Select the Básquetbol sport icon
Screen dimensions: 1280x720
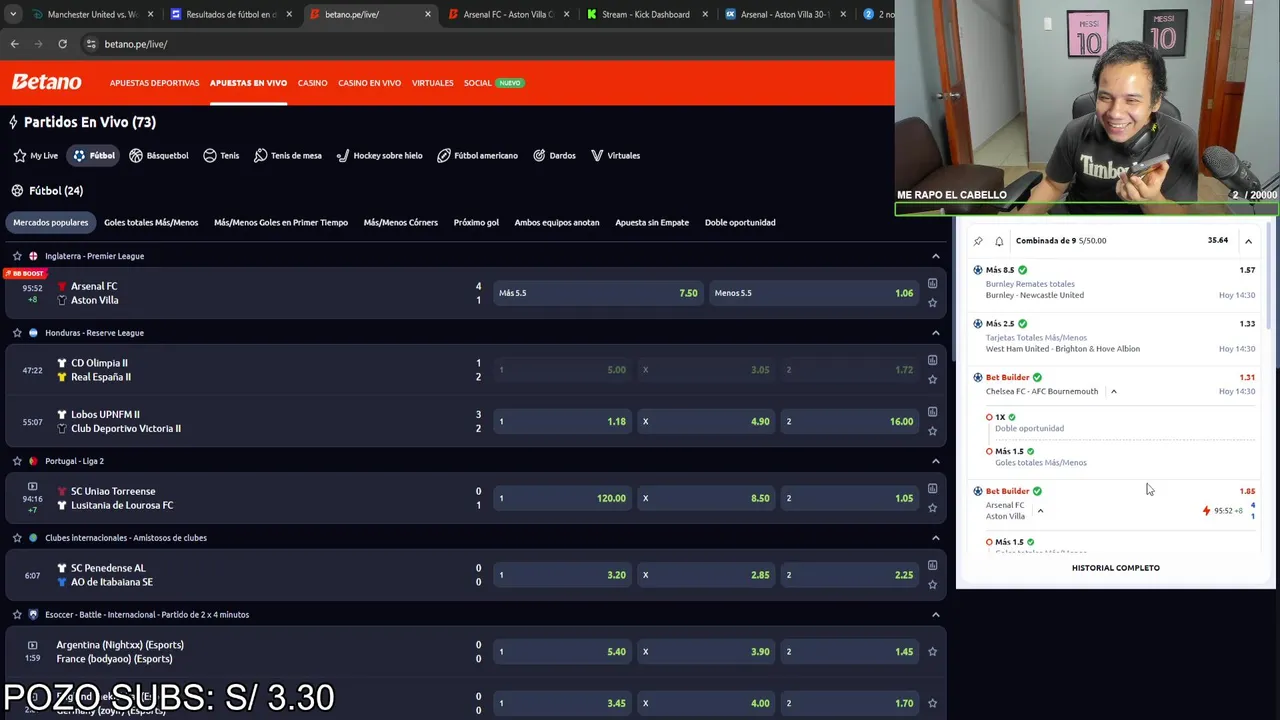click(x=136, y=156)
